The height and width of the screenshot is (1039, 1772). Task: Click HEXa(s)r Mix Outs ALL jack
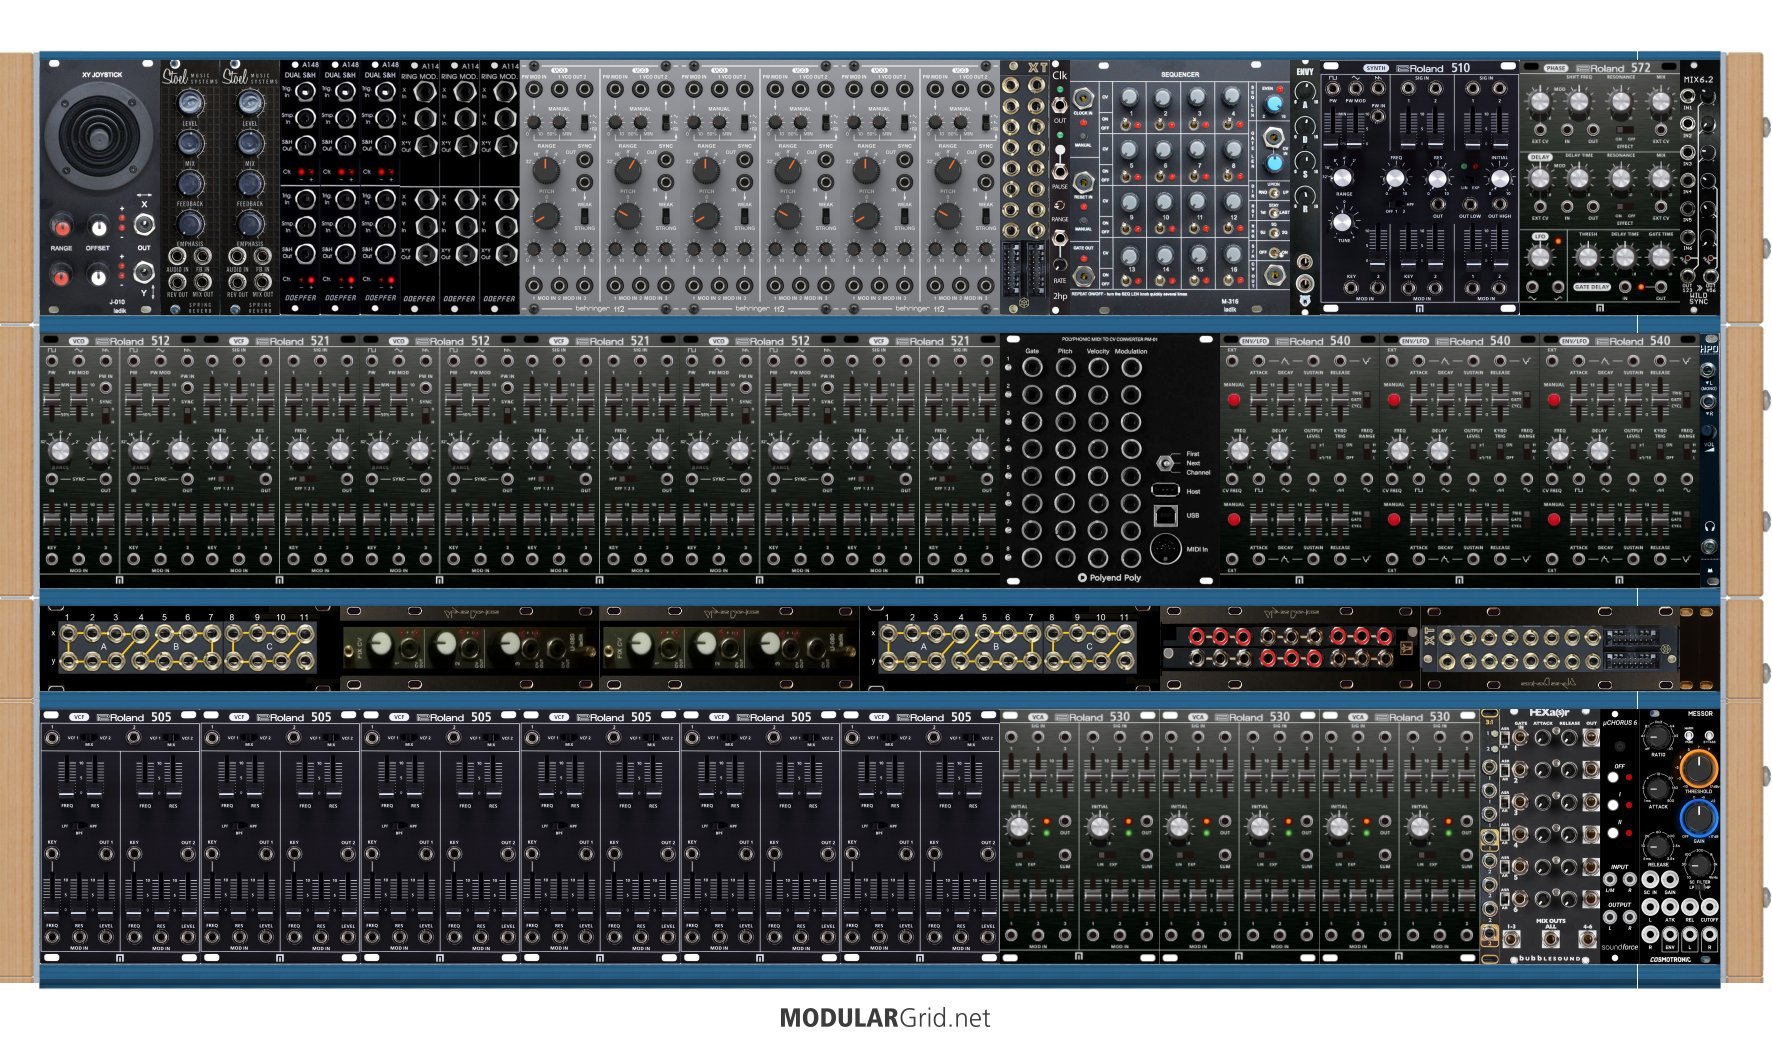[x=1549, y=939]
